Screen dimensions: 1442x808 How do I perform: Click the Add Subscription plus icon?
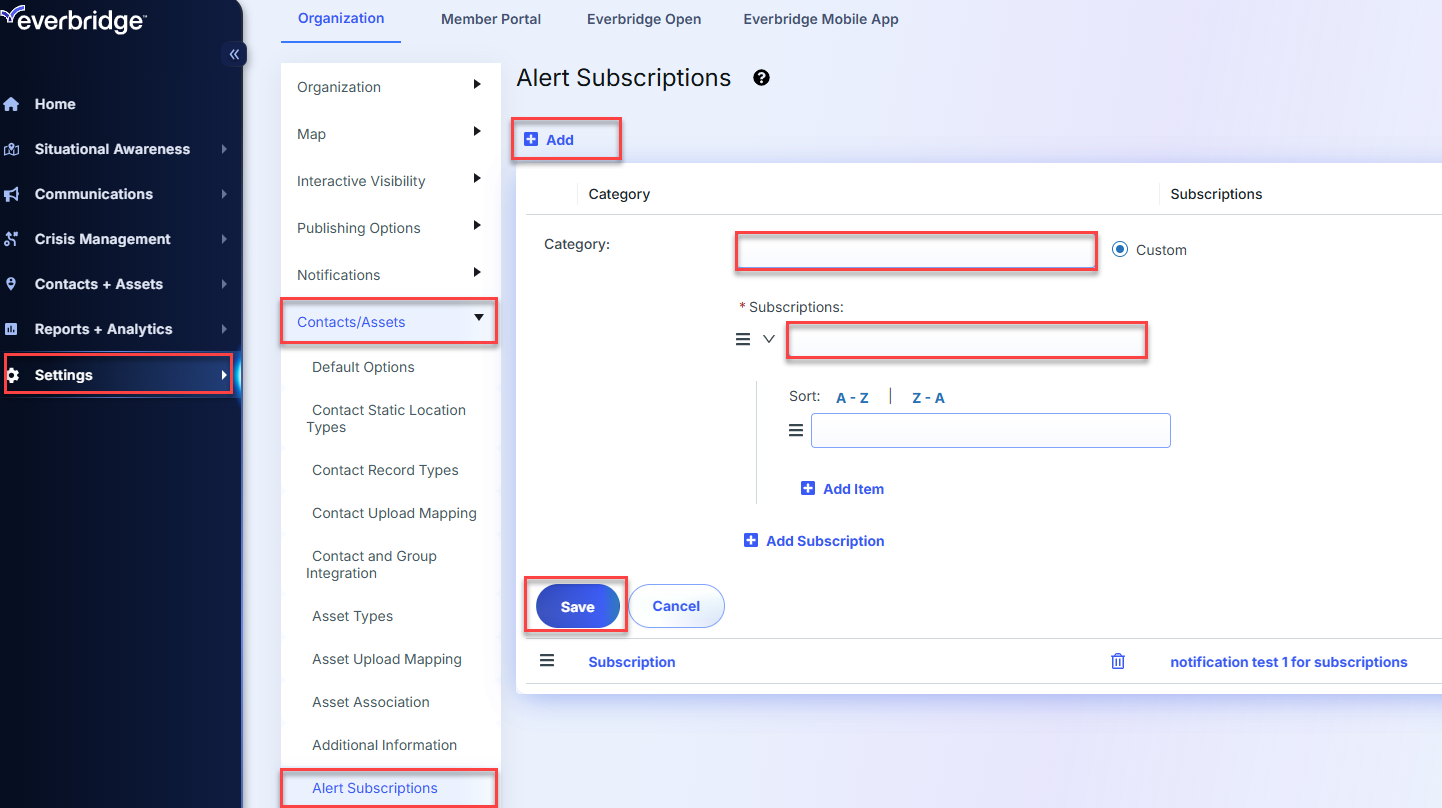751,541
